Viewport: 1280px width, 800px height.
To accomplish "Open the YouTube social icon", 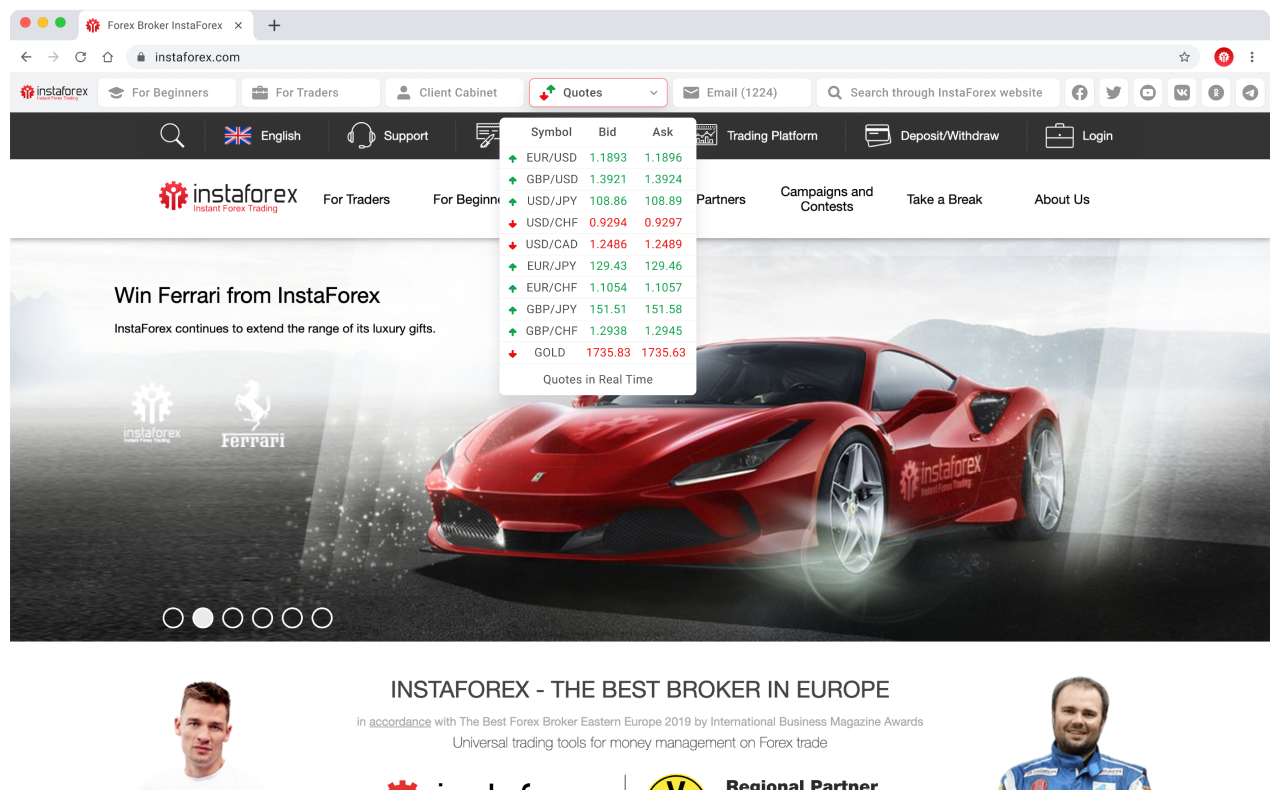I will click(1148, 92).
